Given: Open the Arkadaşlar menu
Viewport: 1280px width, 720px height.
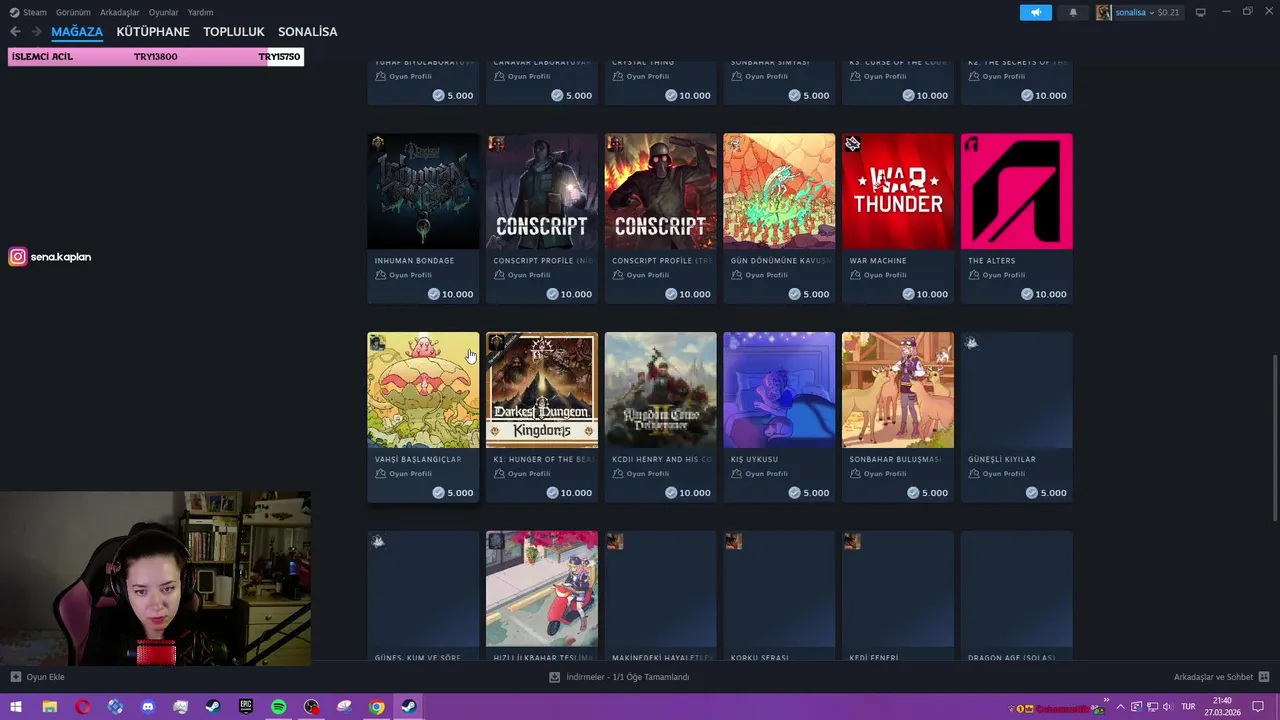Looking at the screenshot, I should [120, 12].
